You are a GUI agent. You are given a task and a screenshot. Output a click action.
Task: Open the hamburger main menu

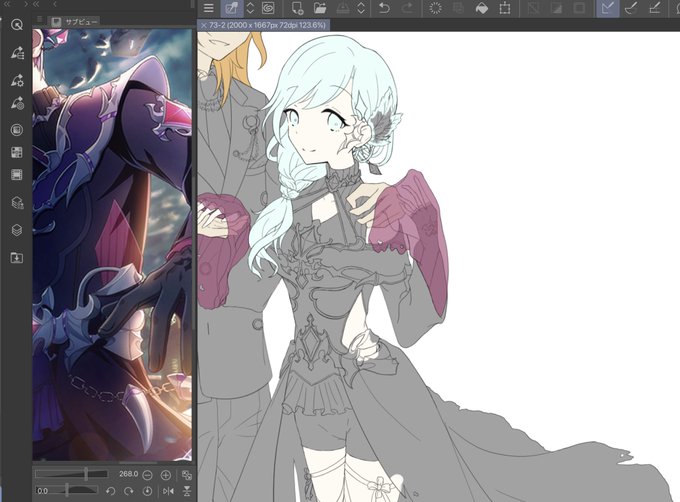click(209, 8)
